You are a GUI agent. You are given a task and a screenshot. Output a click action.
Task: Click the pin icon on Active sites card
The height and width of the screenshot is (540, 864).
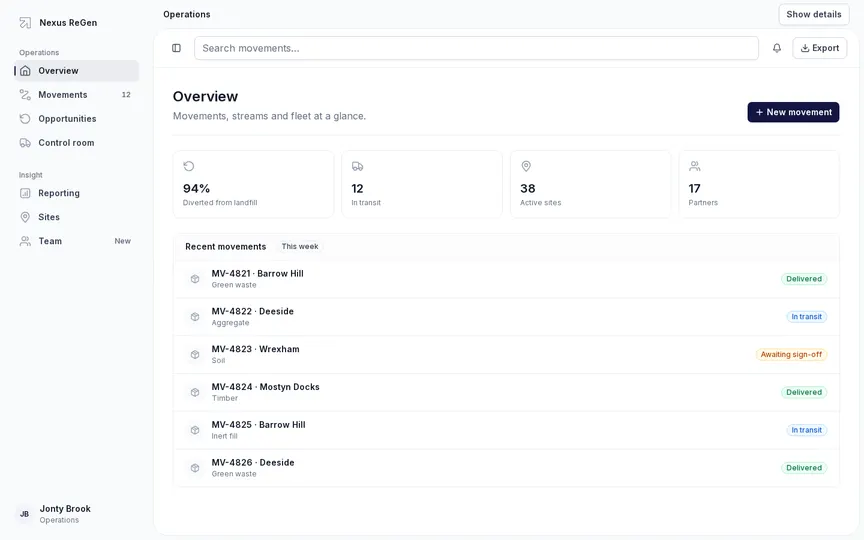(x=526, y=166)
